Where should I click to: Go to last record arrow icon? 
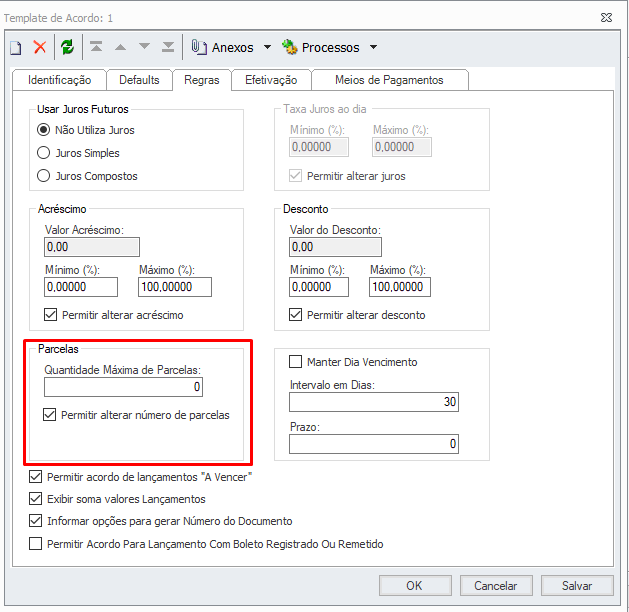[168, 47]
